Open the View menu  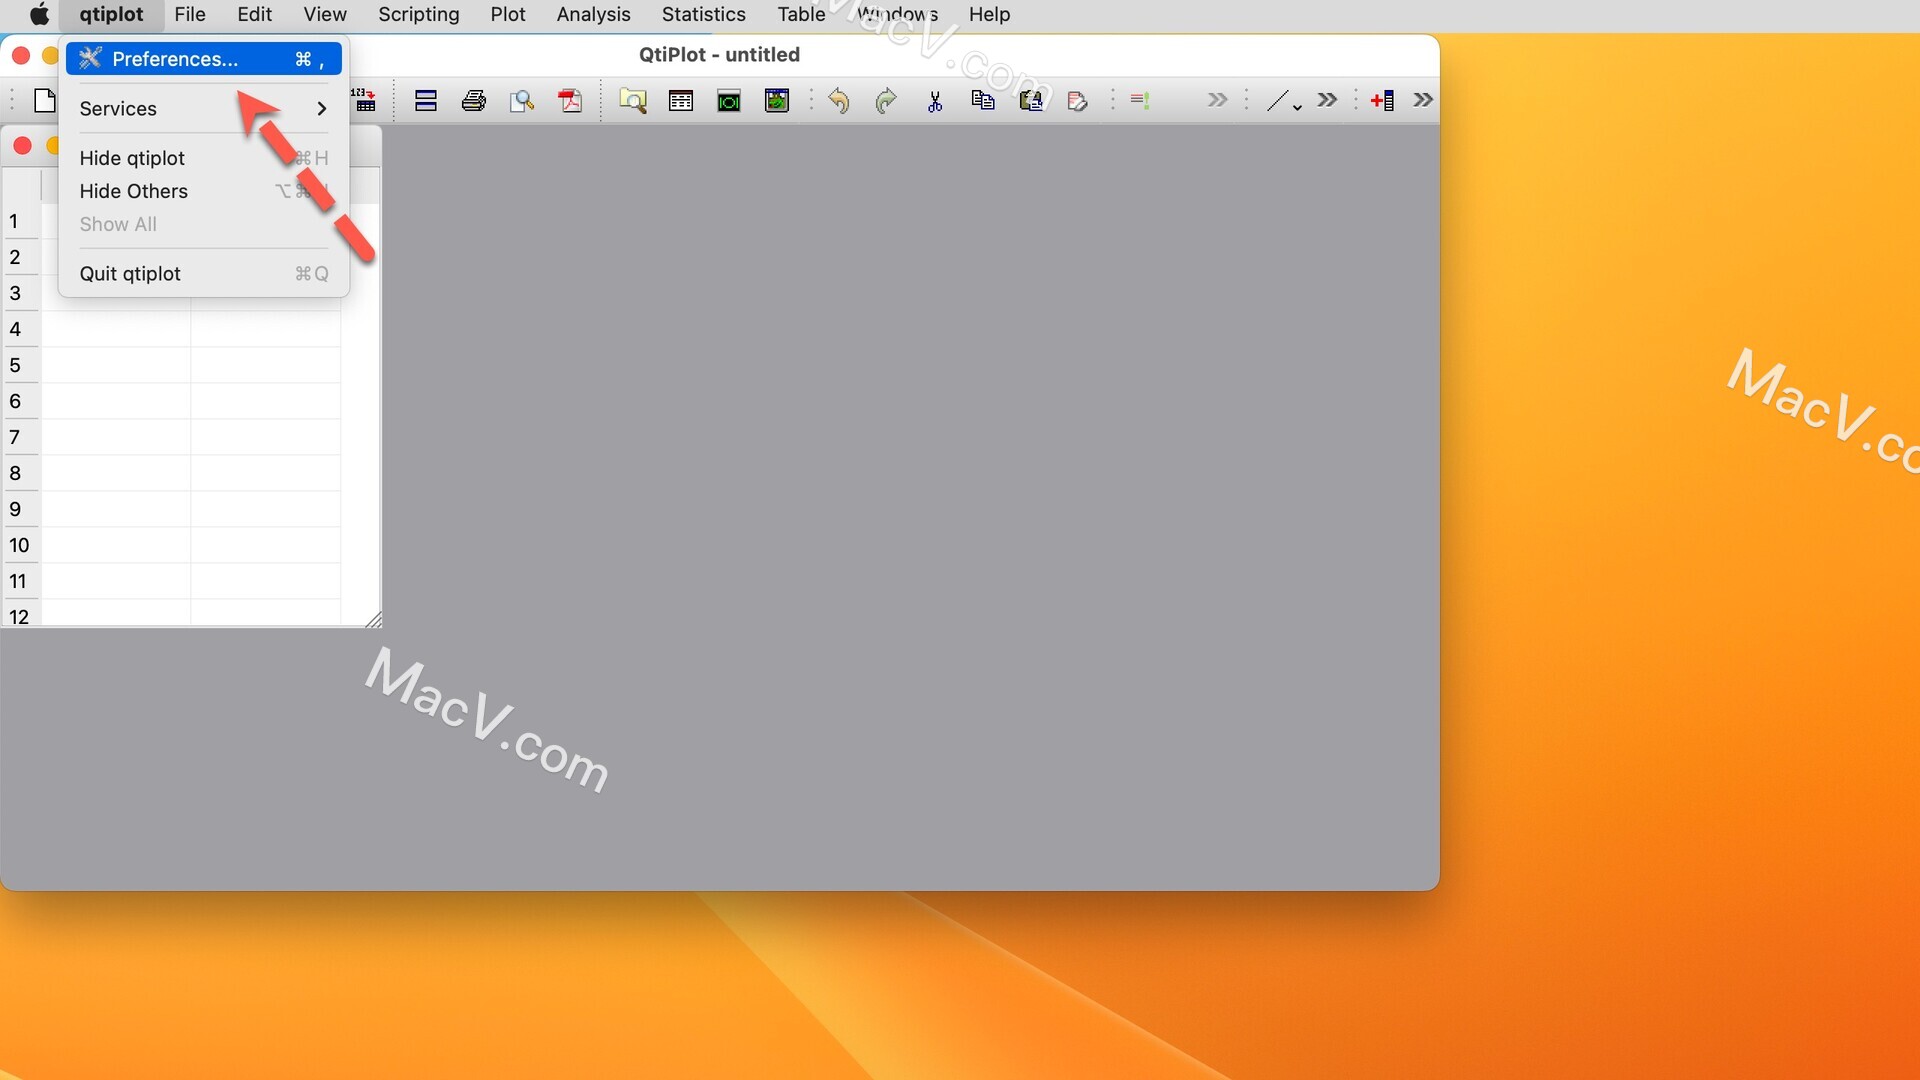325,15
